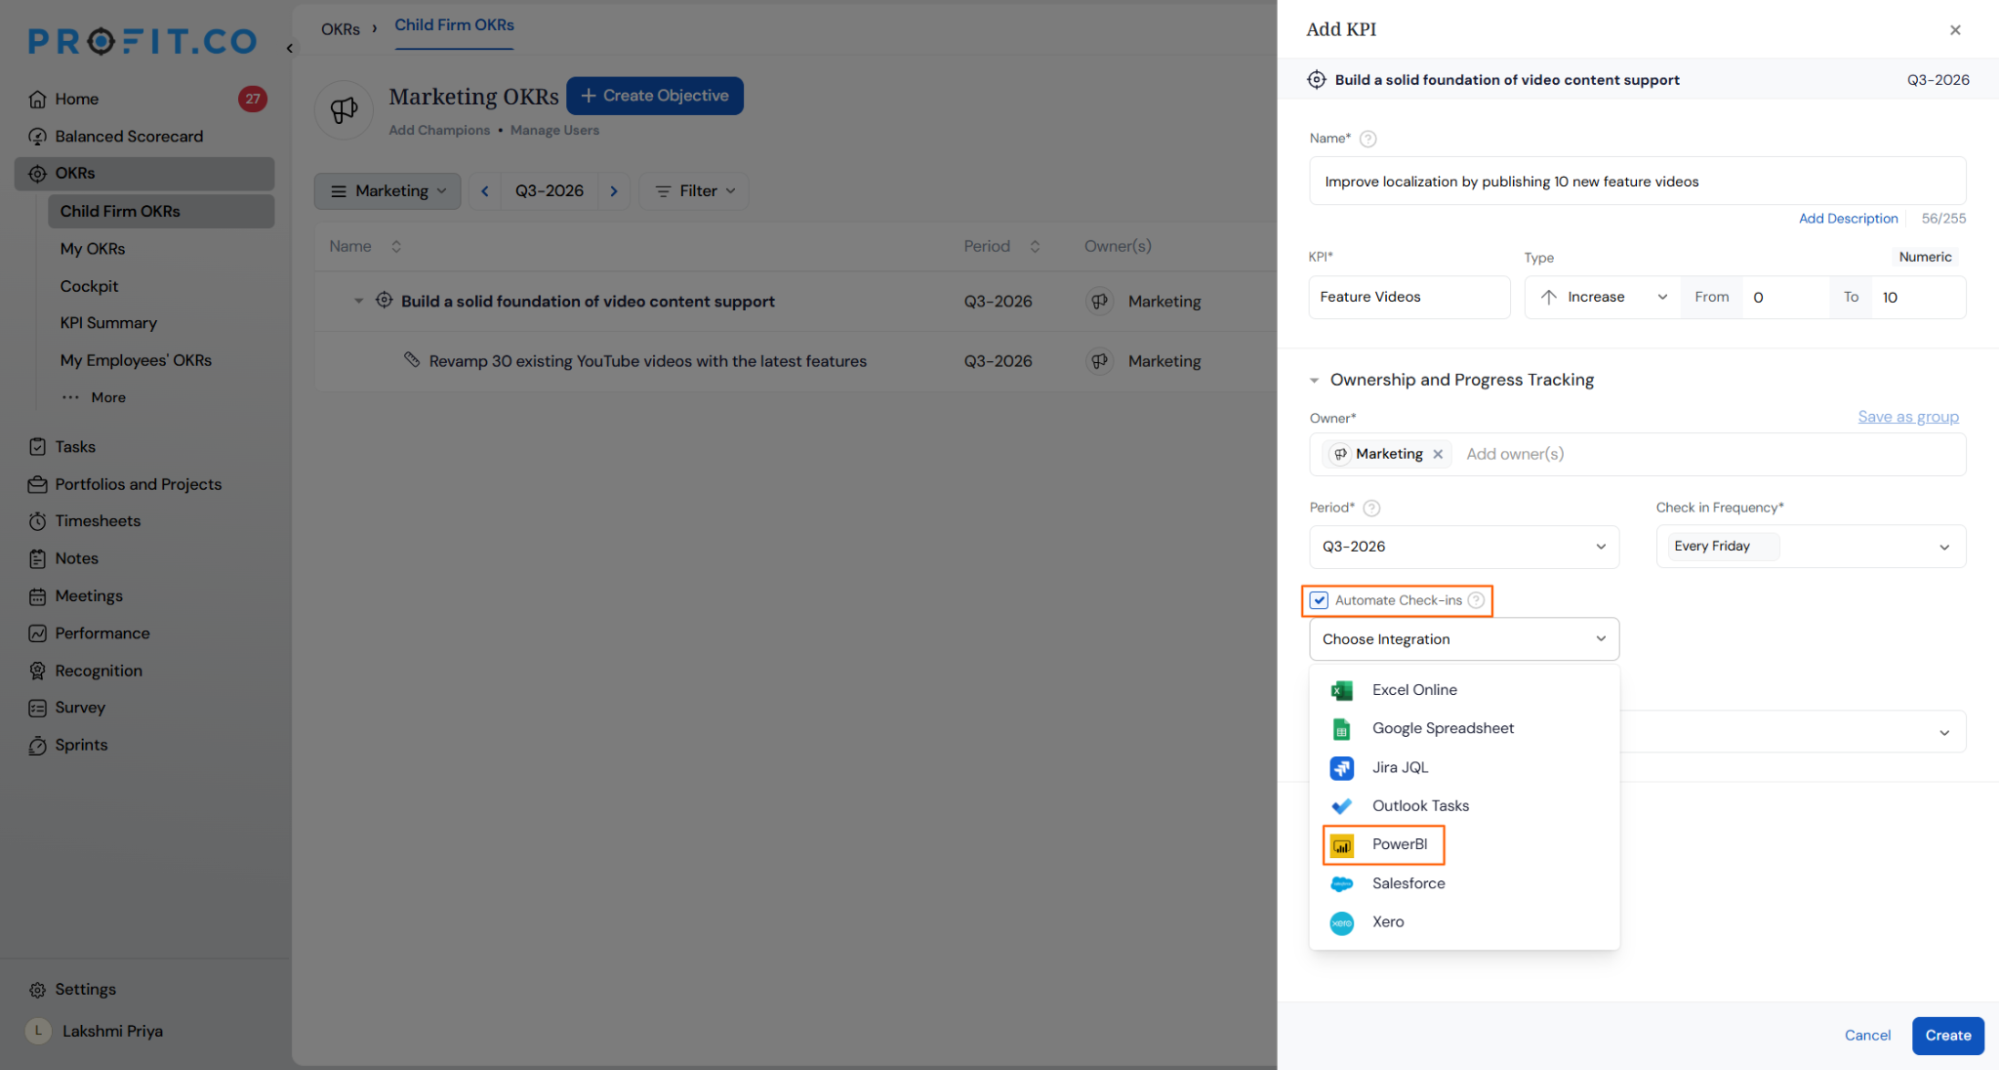Screen dimensions: 1999x1070
Task: Select Xero integration
Action: [1464, 922]
